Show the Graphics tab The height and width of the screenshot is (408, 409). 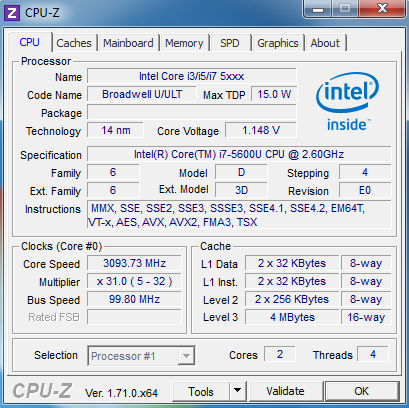tap(278, 43)
